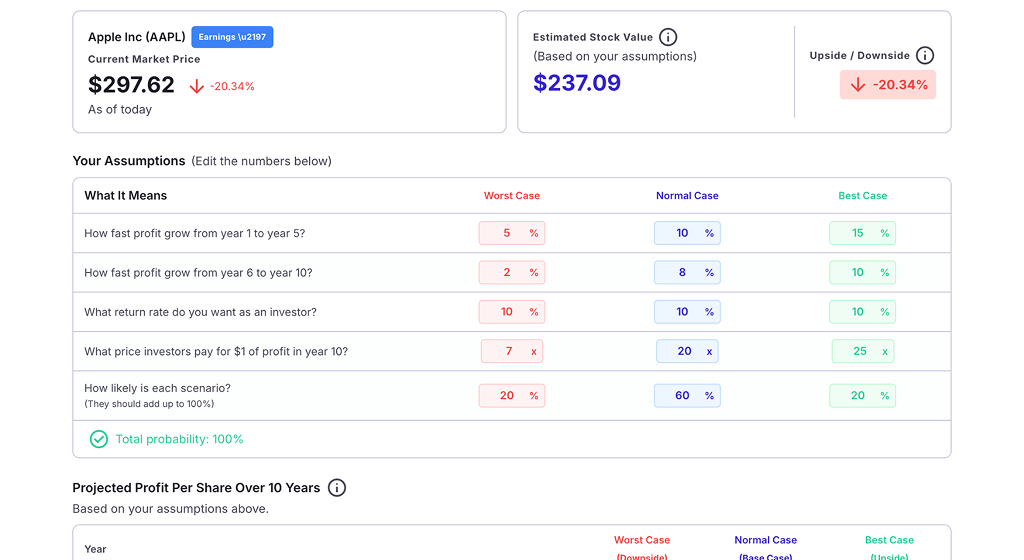This screenshot has width=1024, height=560.
Task: Edit Best Case year 1-5 profit growth field
Action: pyautogui.click(x=862, y=233)
